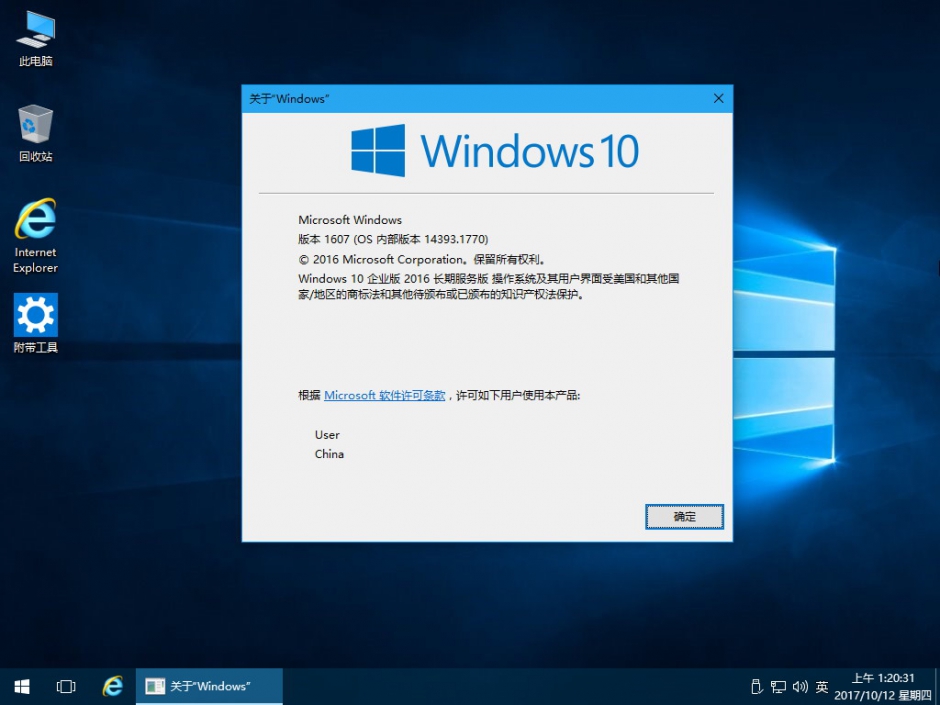Open the Microsoft 软件许可条款 link
Viewport: 940px width, 705px height.
coord(384,395)
